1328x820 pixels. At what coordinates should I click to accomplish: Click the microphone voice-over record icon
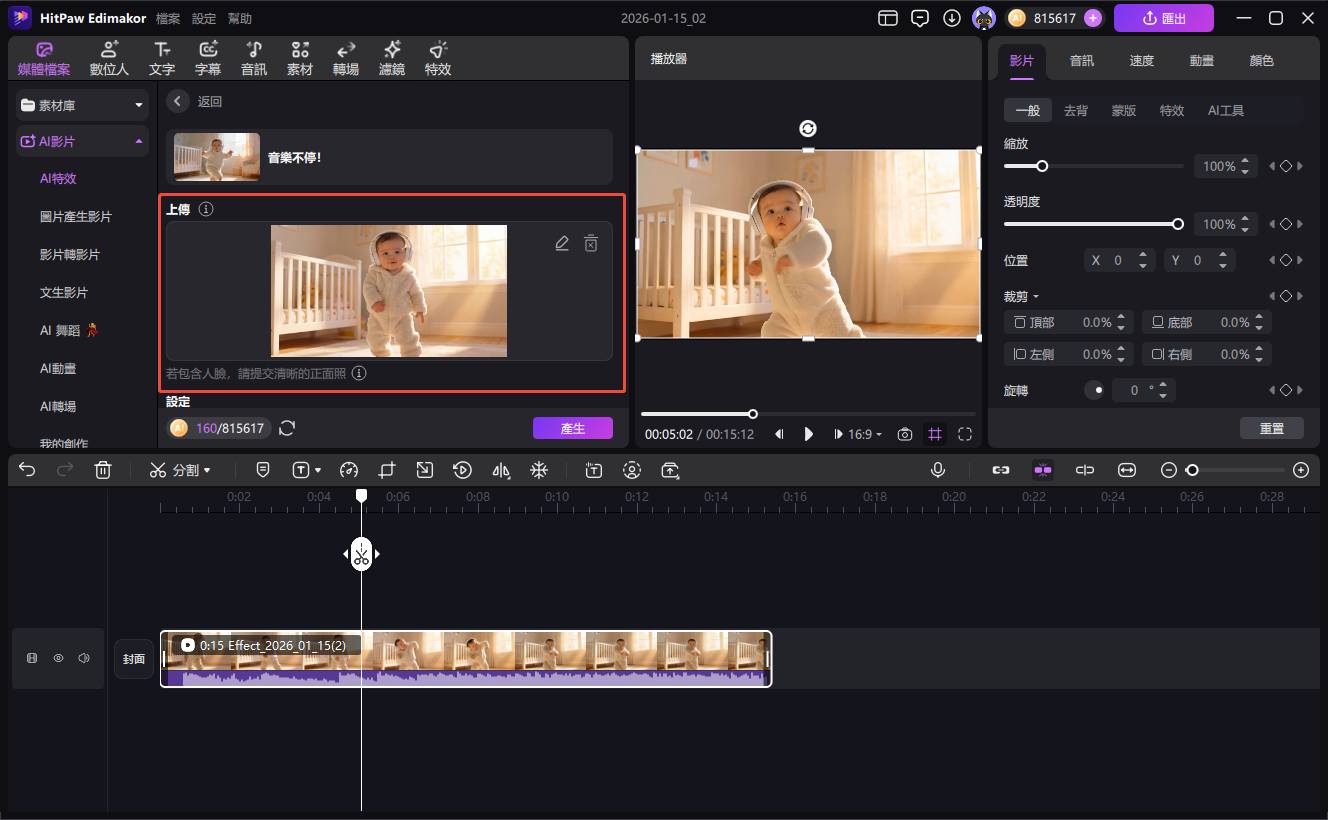pos(938,470)
